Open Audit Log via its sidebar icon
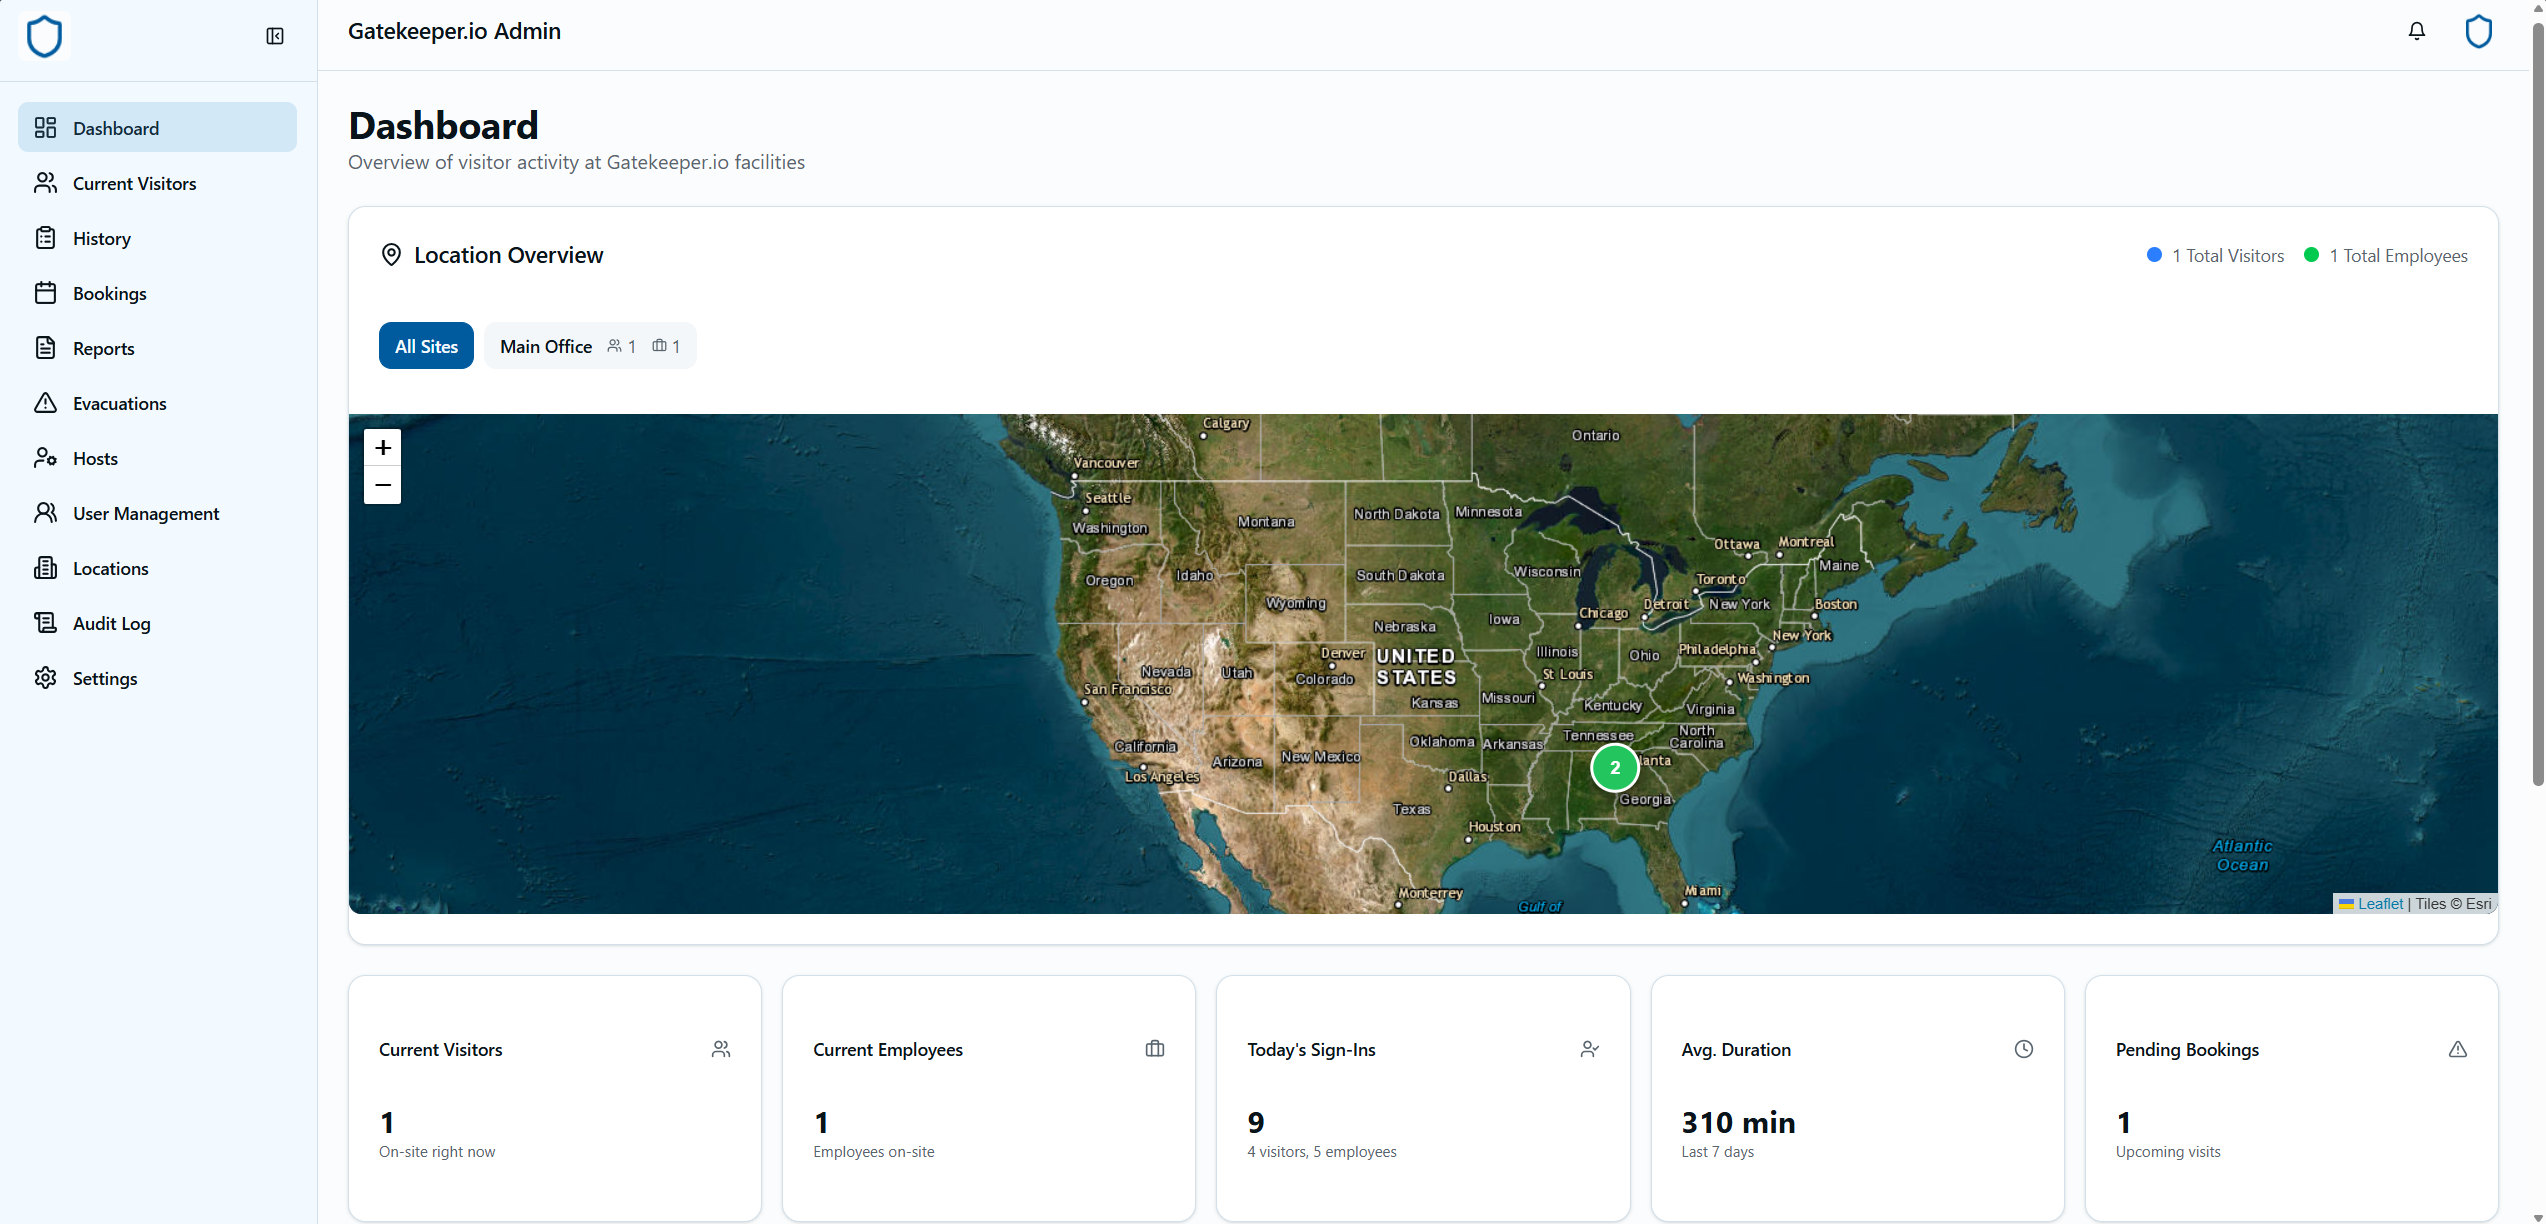This screenshot has height=1224, width=2546. 45,622
